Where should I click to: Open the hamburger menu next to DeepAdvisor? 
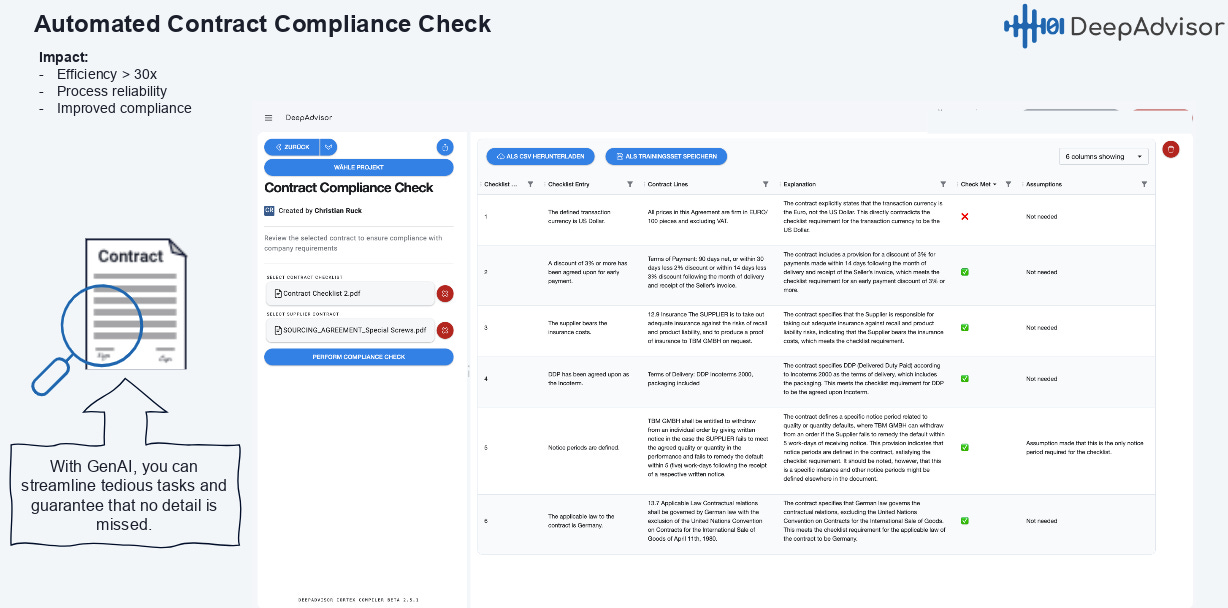(268, 118)
